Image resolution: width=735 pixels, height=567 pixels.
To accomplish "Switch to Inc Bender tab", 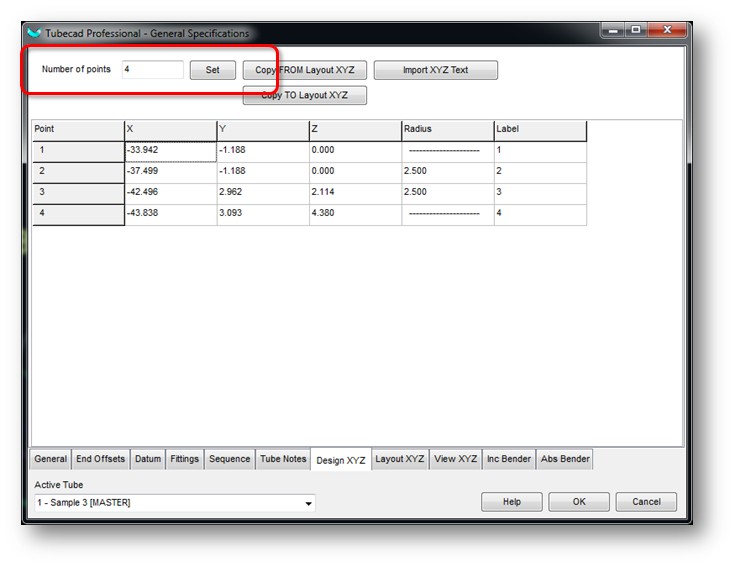I will (x=508, y=459).
